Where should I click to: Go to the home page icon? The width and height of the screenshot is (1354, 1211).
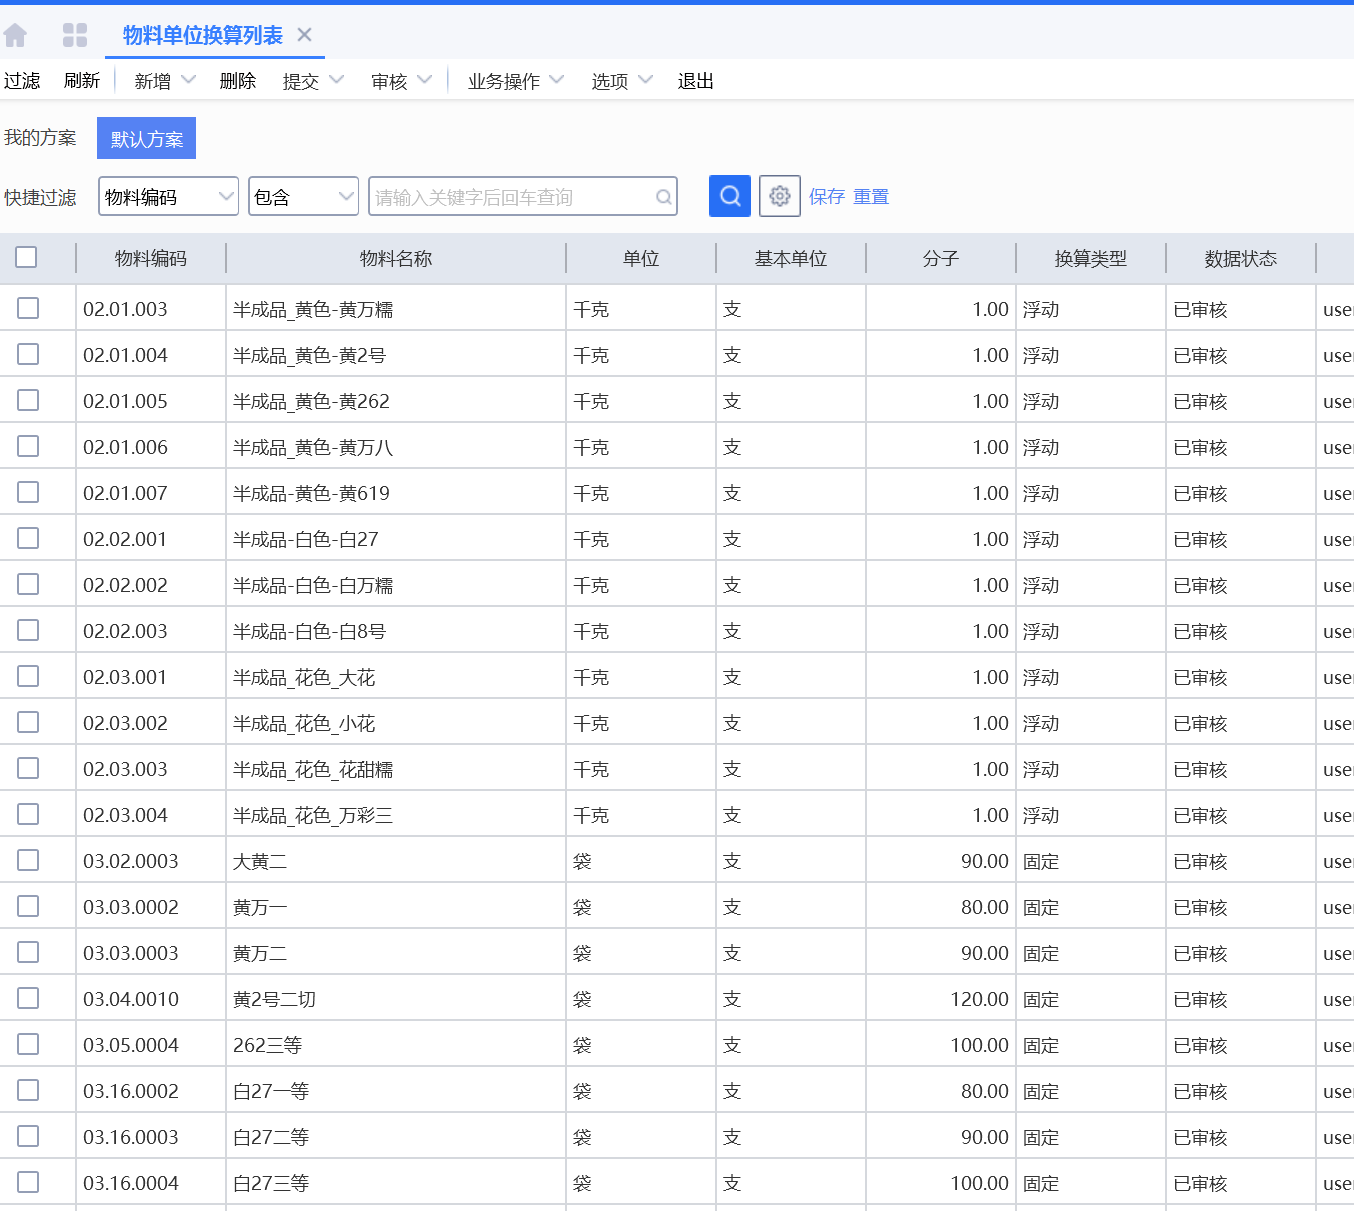[15, 36]
